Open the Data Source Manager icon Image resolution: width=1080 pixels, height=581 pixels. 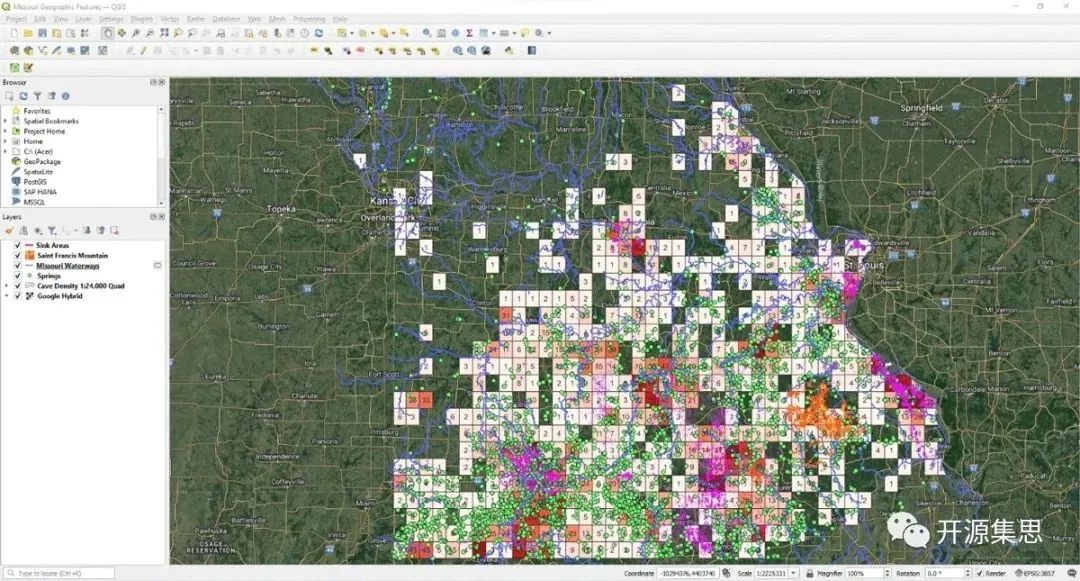point(14,51)
